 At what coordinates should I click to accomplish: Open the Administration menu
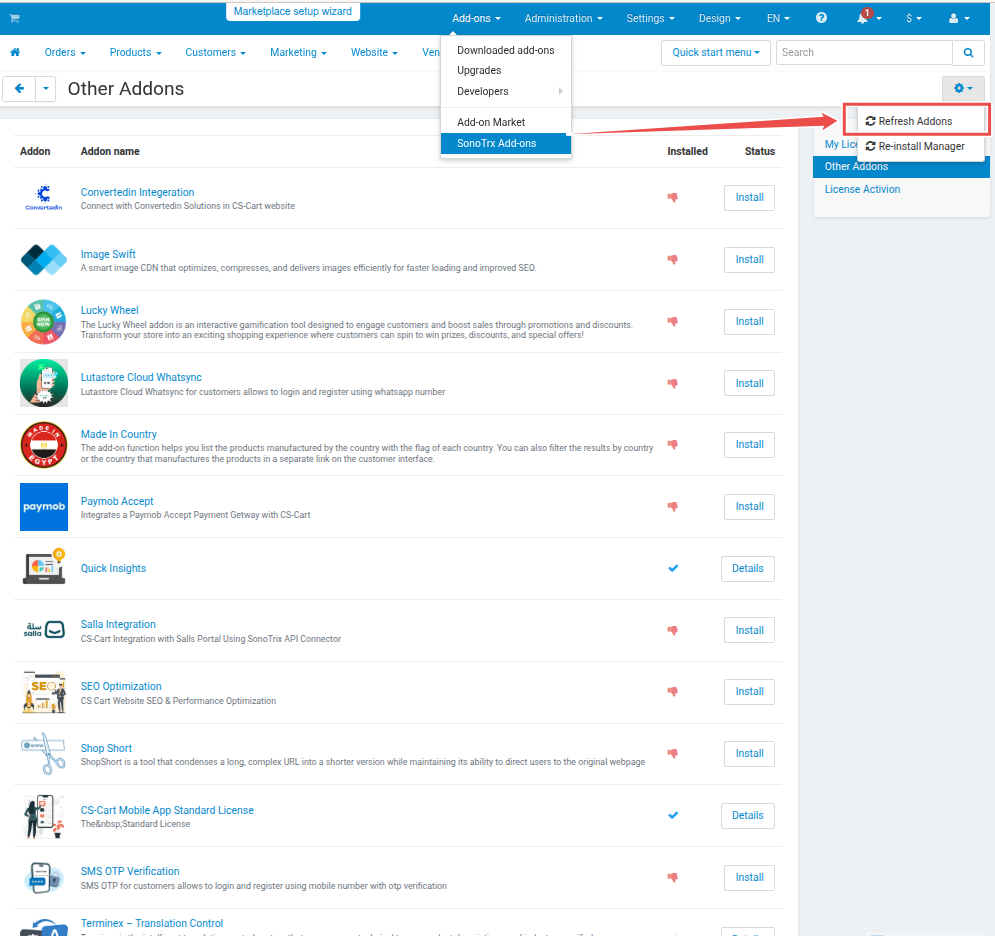[x=563, y=18]
